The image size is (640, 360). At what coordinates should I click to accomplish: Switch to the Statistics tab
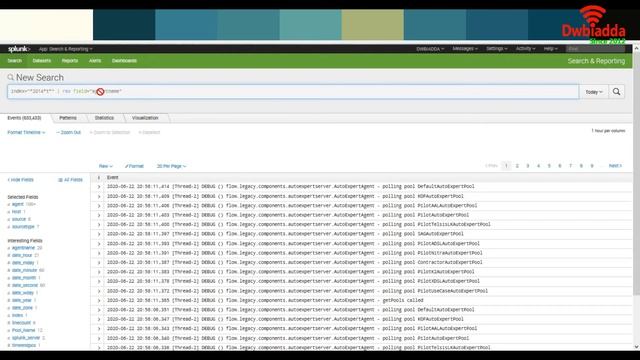coord(104,118)
